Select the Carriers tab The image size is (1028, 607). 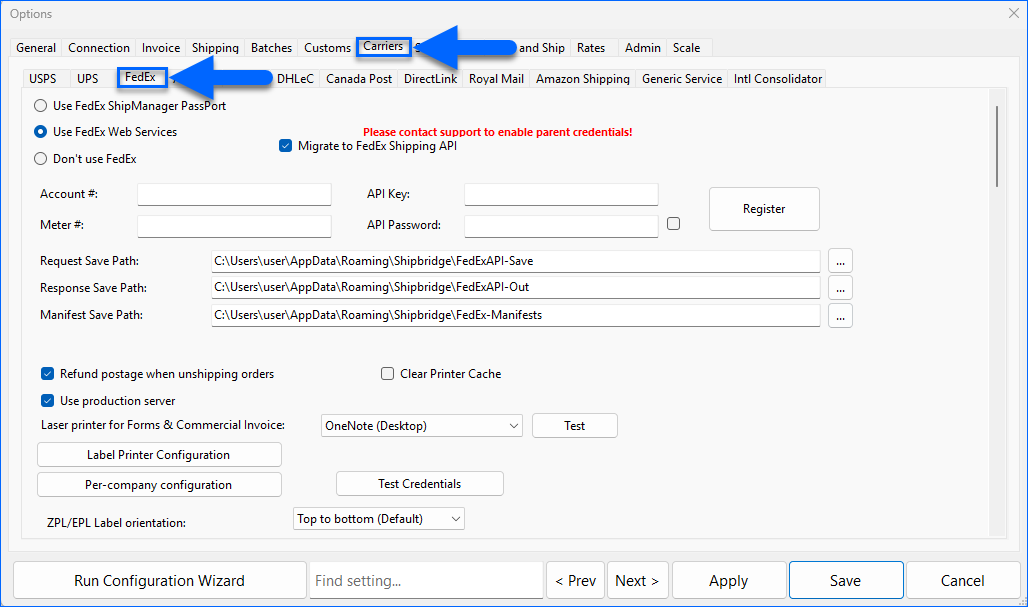[384, 47]
